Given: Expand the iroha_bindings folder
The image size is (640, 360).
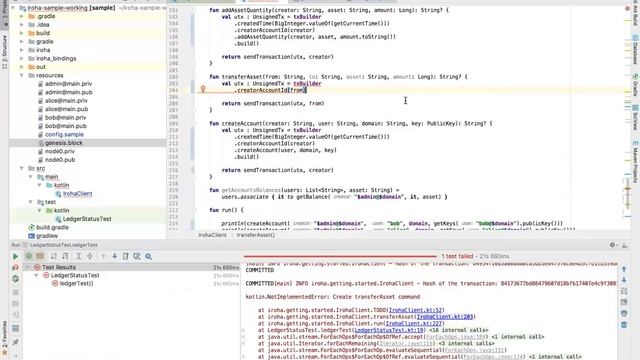Looking at the screenshot, I should (22, 58).
